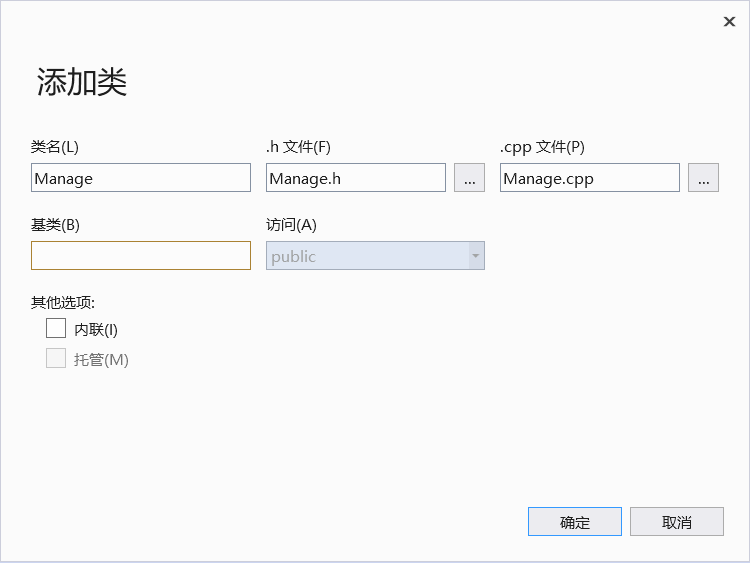
Task: Click the 类名 field containing Manage
Action: click(141, 178)
